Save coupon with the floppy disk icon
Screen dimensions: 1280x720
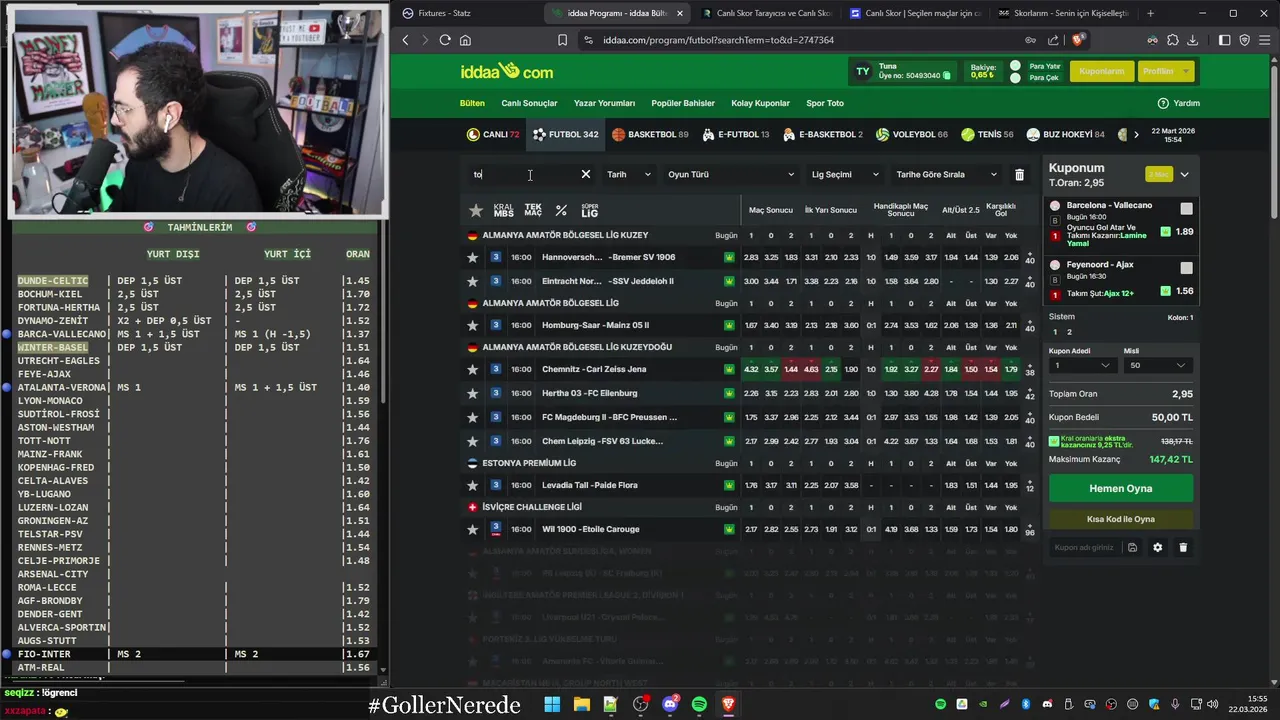pos(1132,548)
